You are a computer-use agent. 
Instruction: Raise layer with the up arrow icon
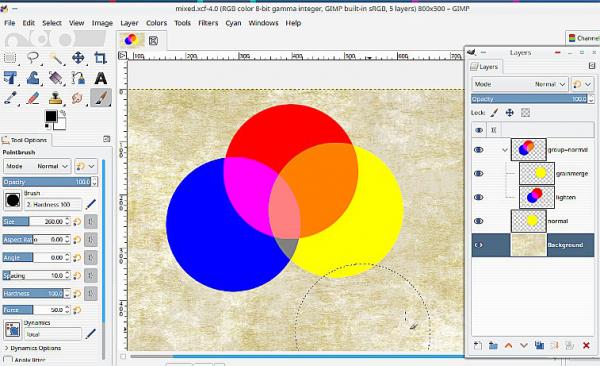click(508, 346)
